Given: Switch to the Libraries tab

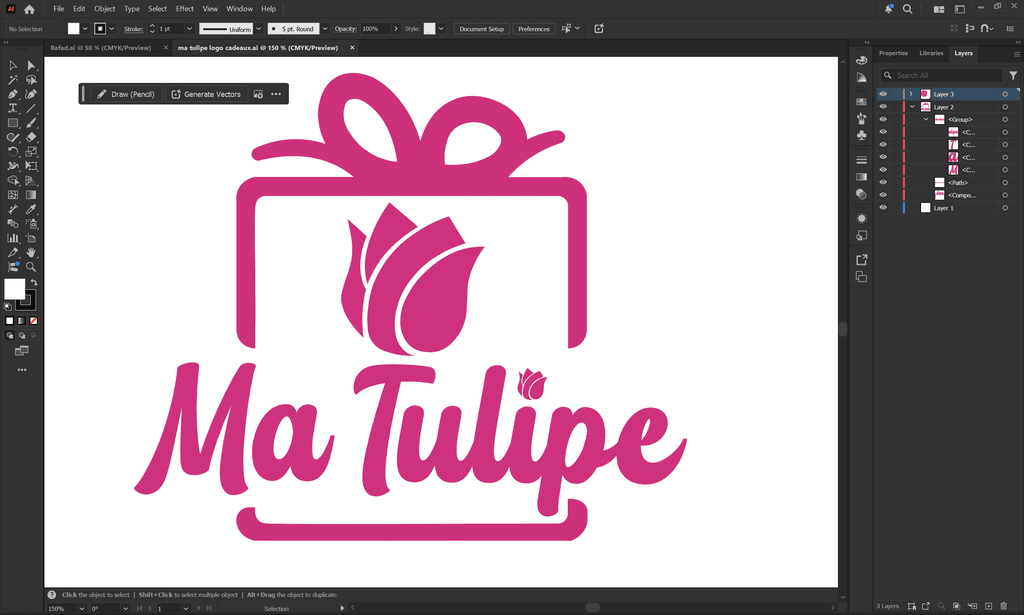Looking at the screenshot, I should pyautogui.click(x=931, y=54).
